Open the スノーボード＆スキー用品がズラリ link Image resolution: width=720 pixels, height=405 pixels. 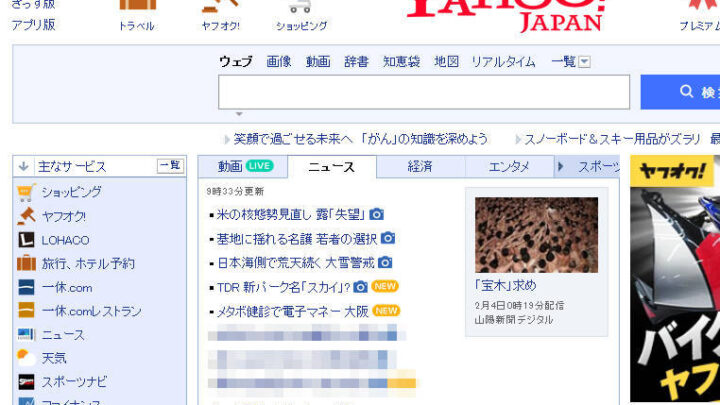pos(612,139)
